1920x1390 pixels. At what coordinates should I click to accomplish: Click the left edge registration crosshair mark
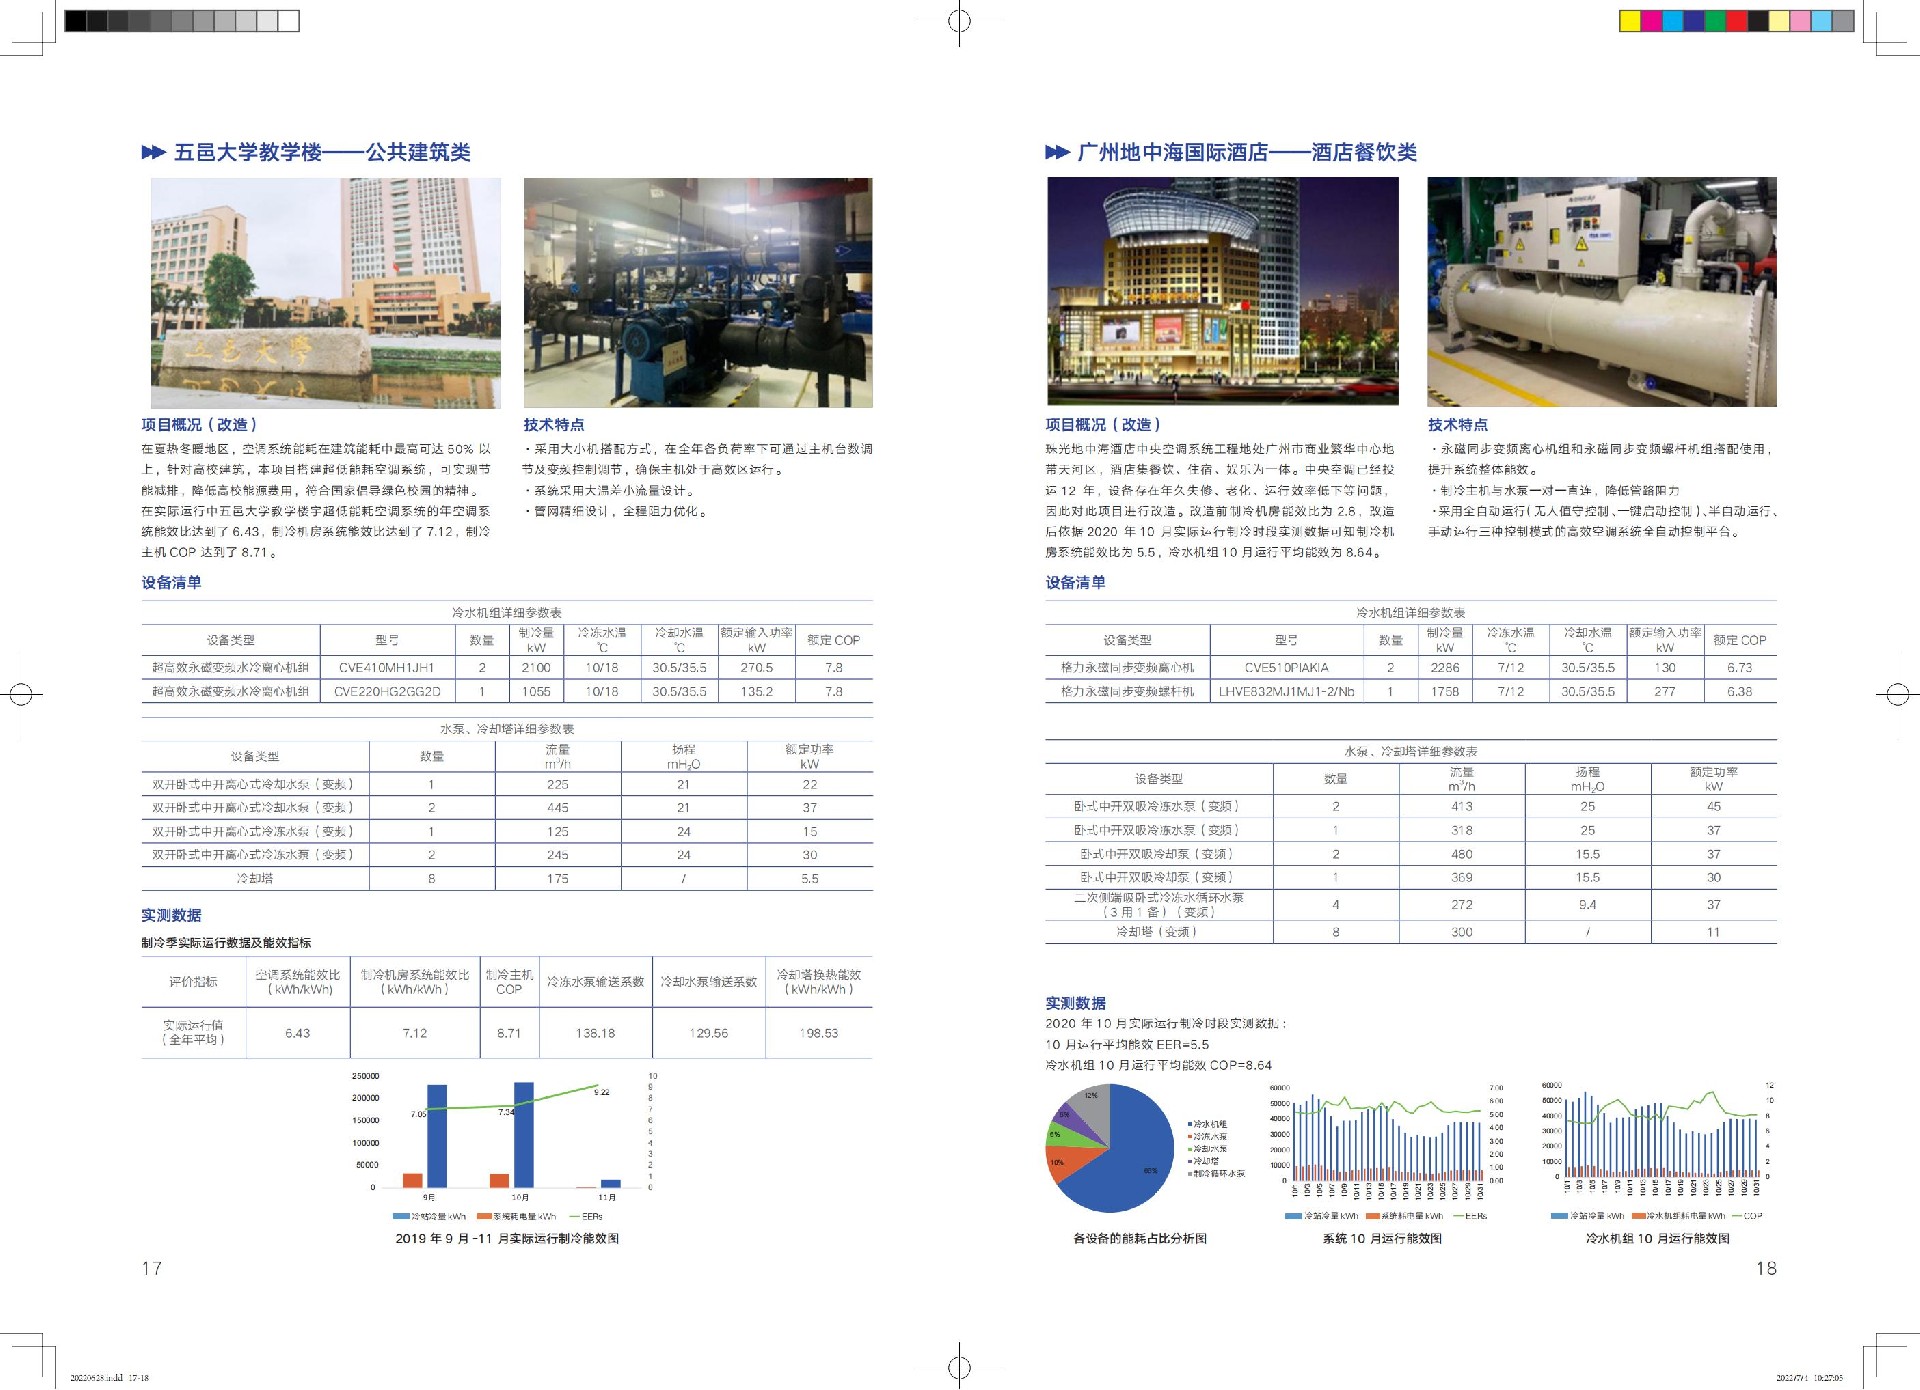pos(21,694)
